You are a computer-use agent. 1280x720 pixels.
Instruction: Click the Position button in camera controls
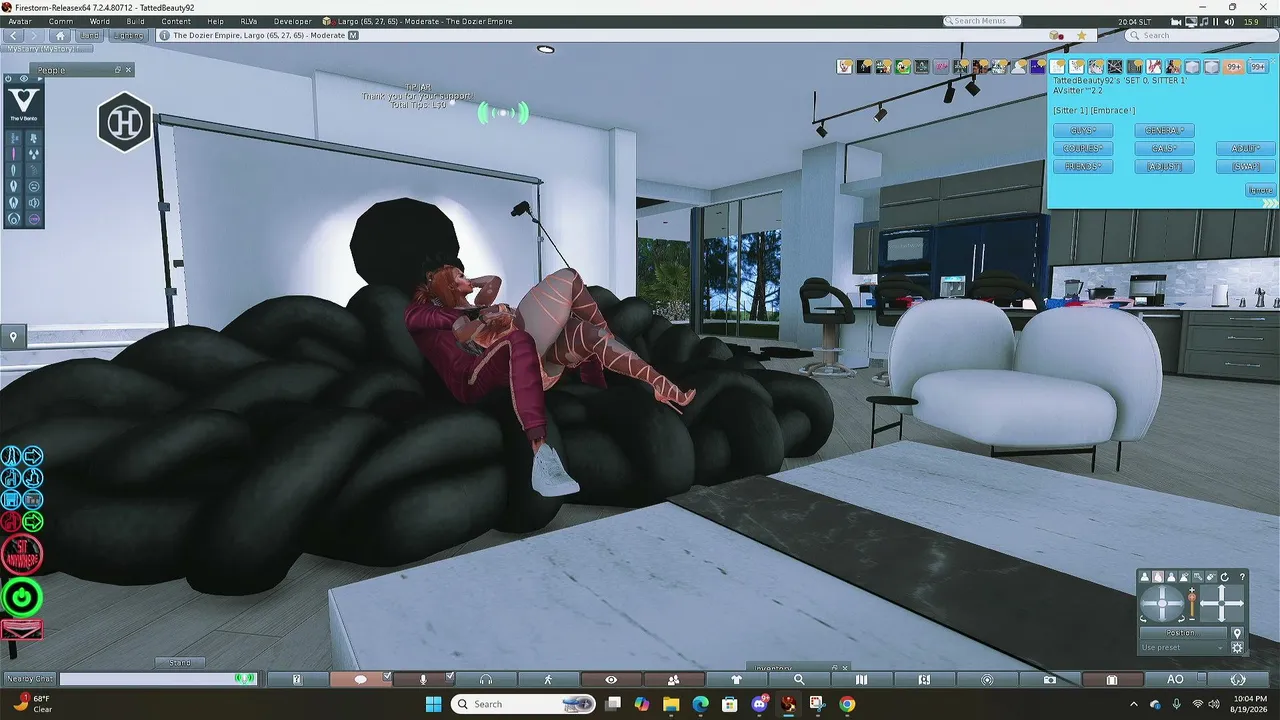(x=1183, y=633)
